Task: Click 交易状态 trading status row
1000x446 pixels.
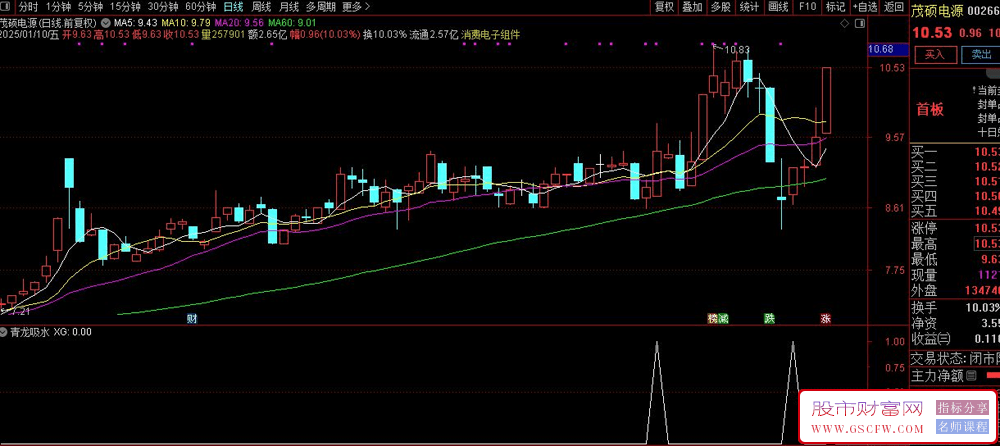Action: click(955, 358)
